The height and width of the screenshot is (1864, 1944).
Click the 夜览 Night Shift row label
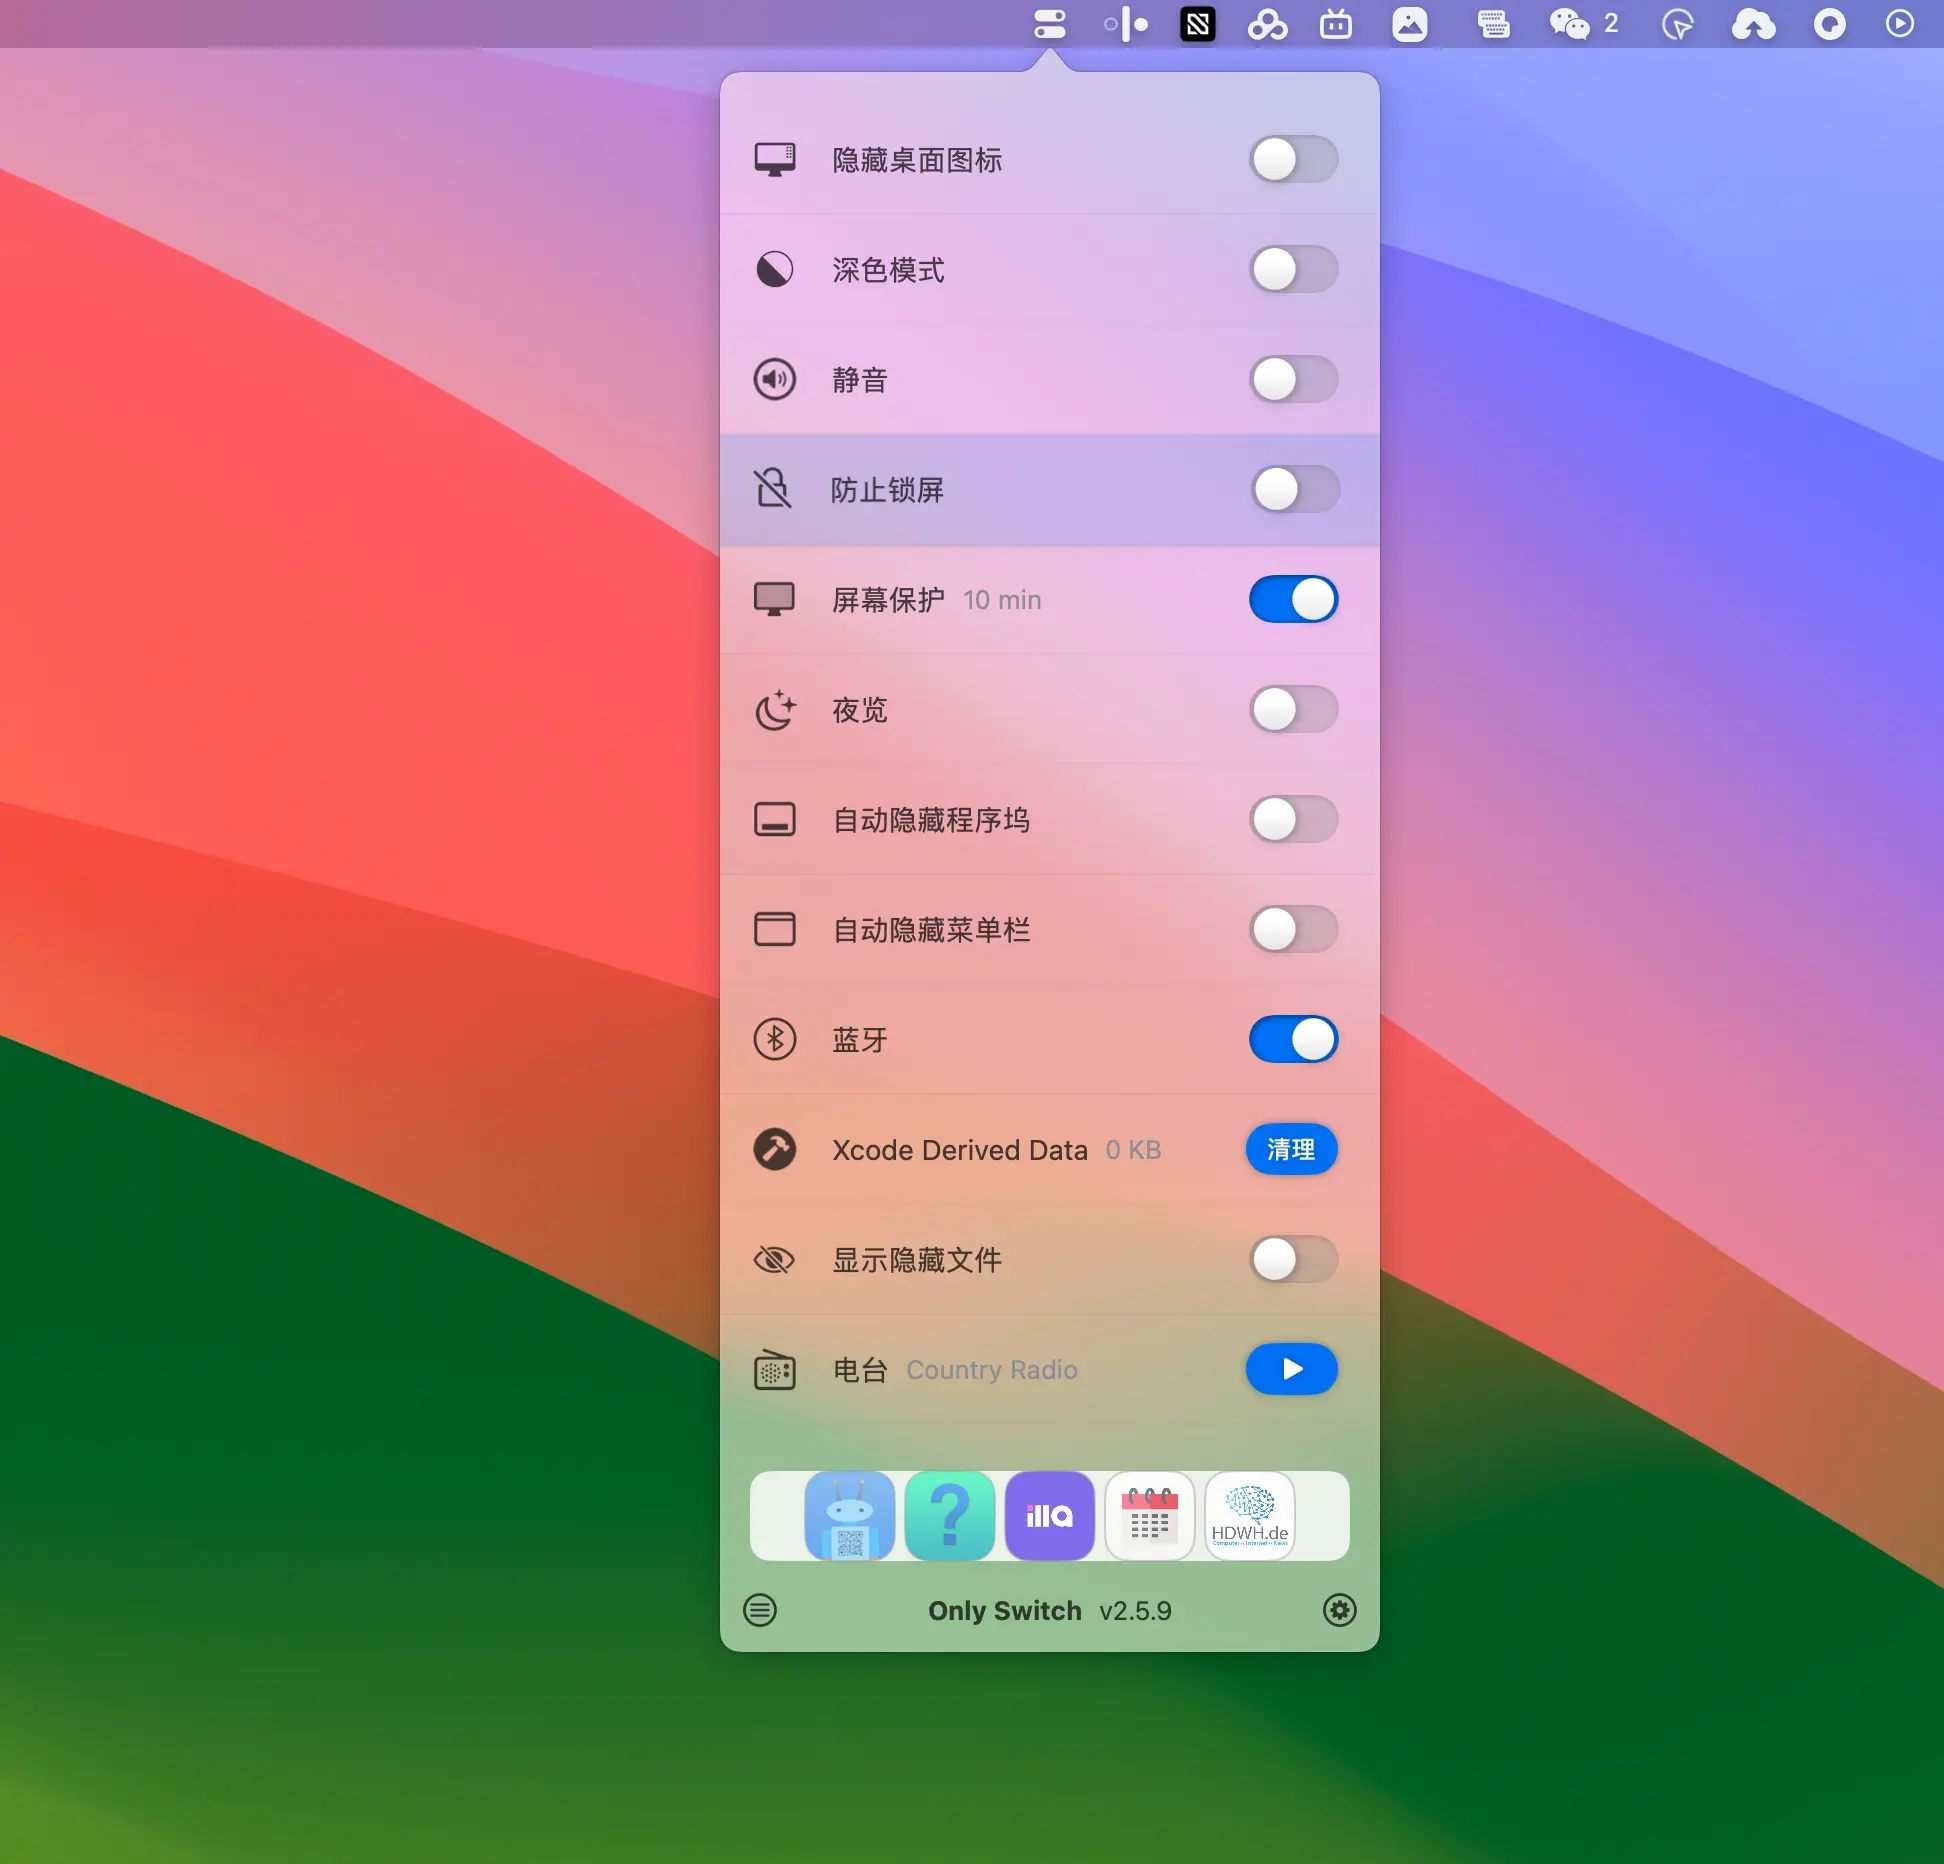[860, 710]
